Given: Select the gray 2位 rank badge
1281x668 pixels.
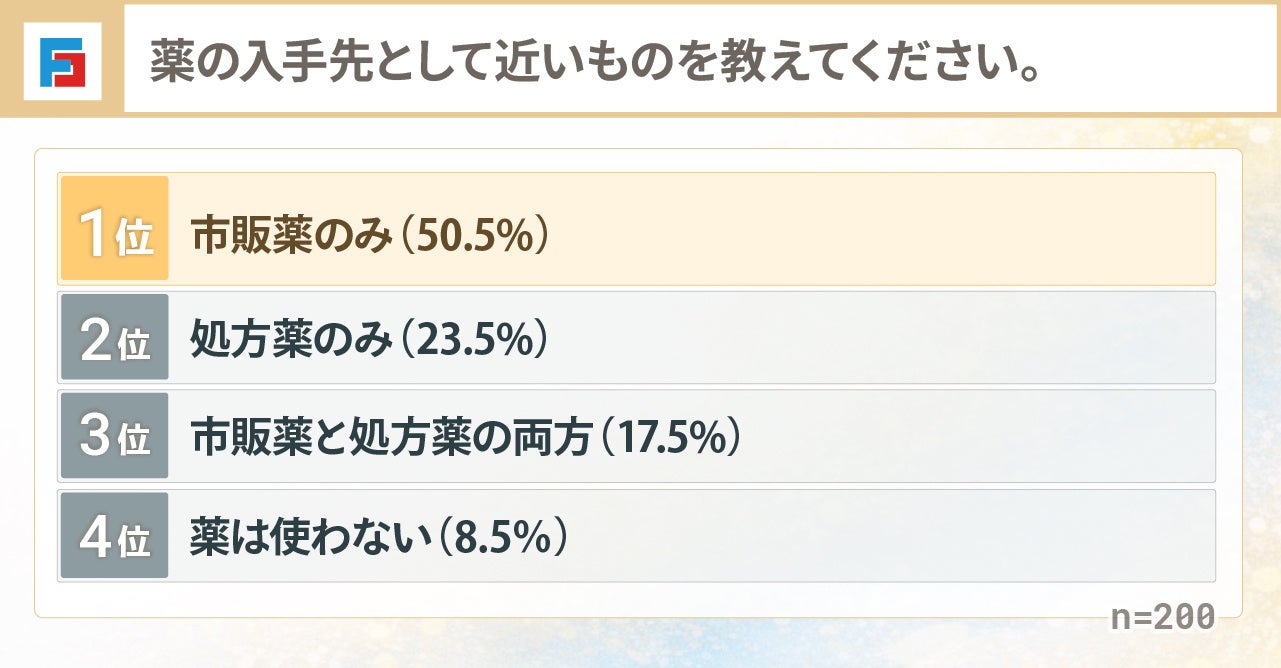Looking at the screenshot, I should click(x=114, y=338).
